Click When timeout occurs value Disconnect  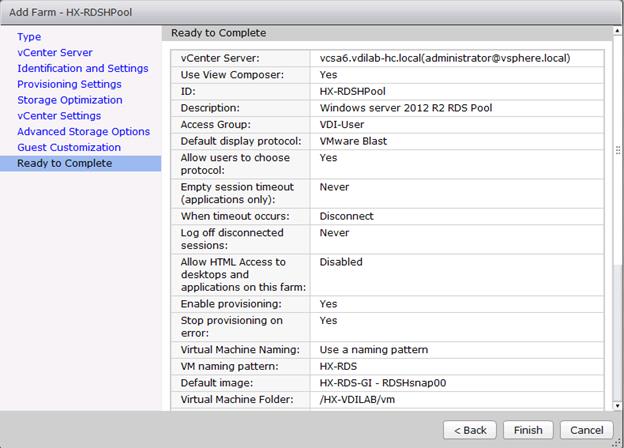[346, 216]
